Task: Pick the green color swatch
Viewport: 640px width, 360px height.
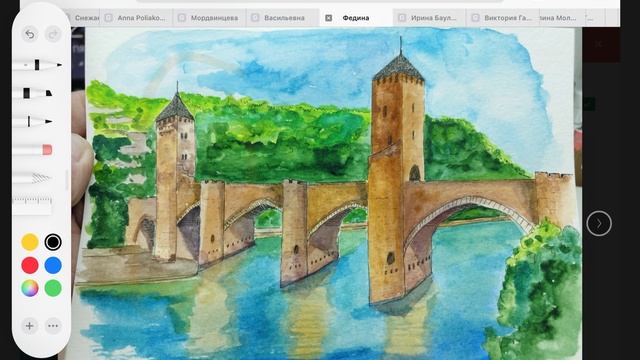Action: [53, 288]
